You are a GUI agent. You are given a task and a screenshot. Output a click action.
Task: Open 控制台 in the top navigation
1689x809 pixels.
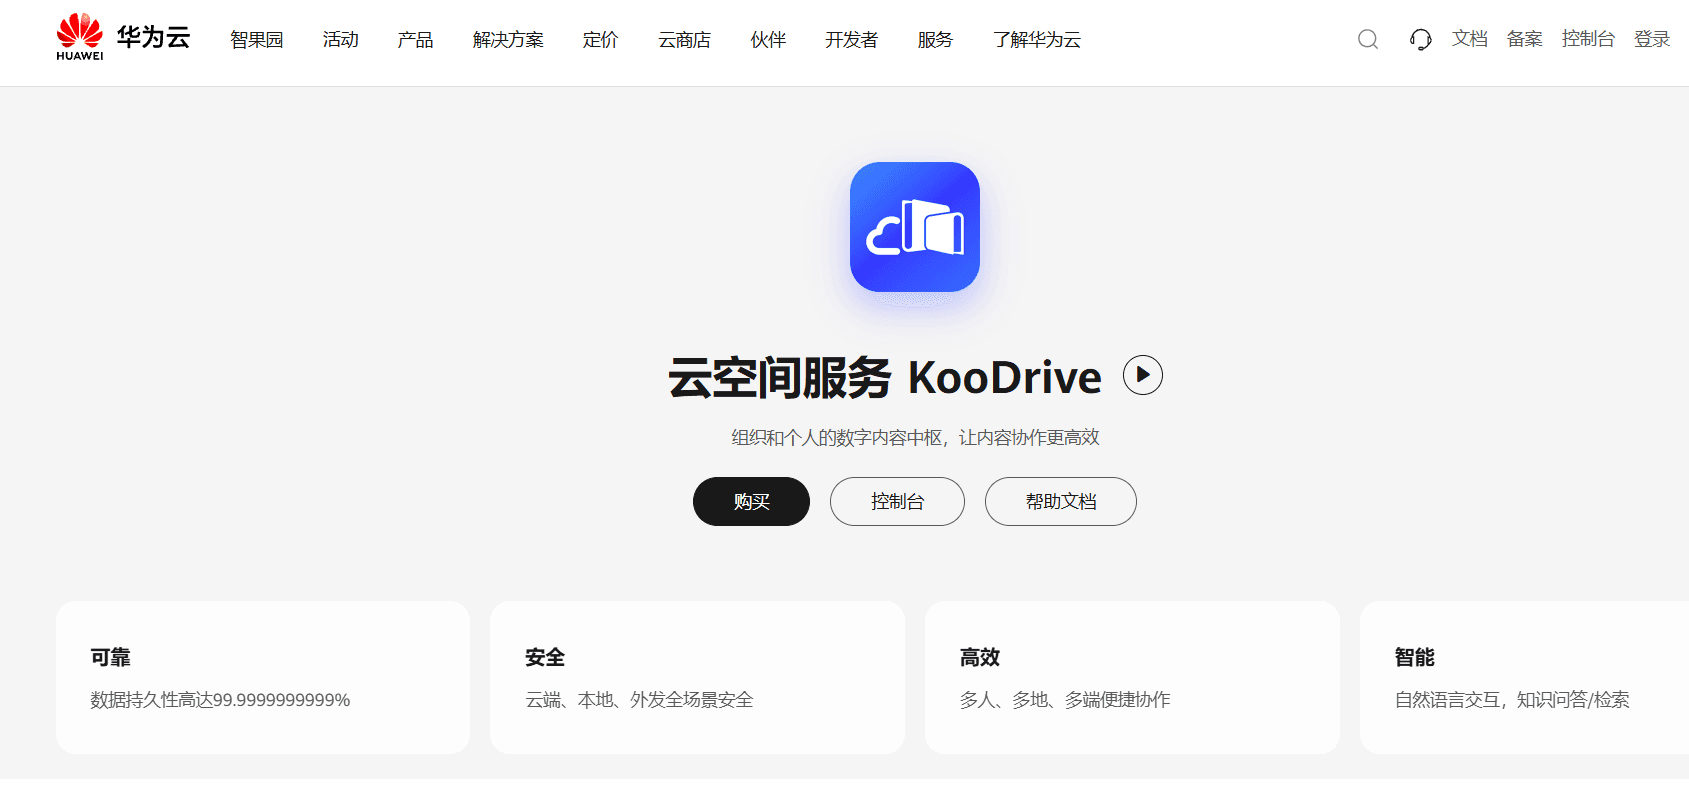[x=1589, y=39]
